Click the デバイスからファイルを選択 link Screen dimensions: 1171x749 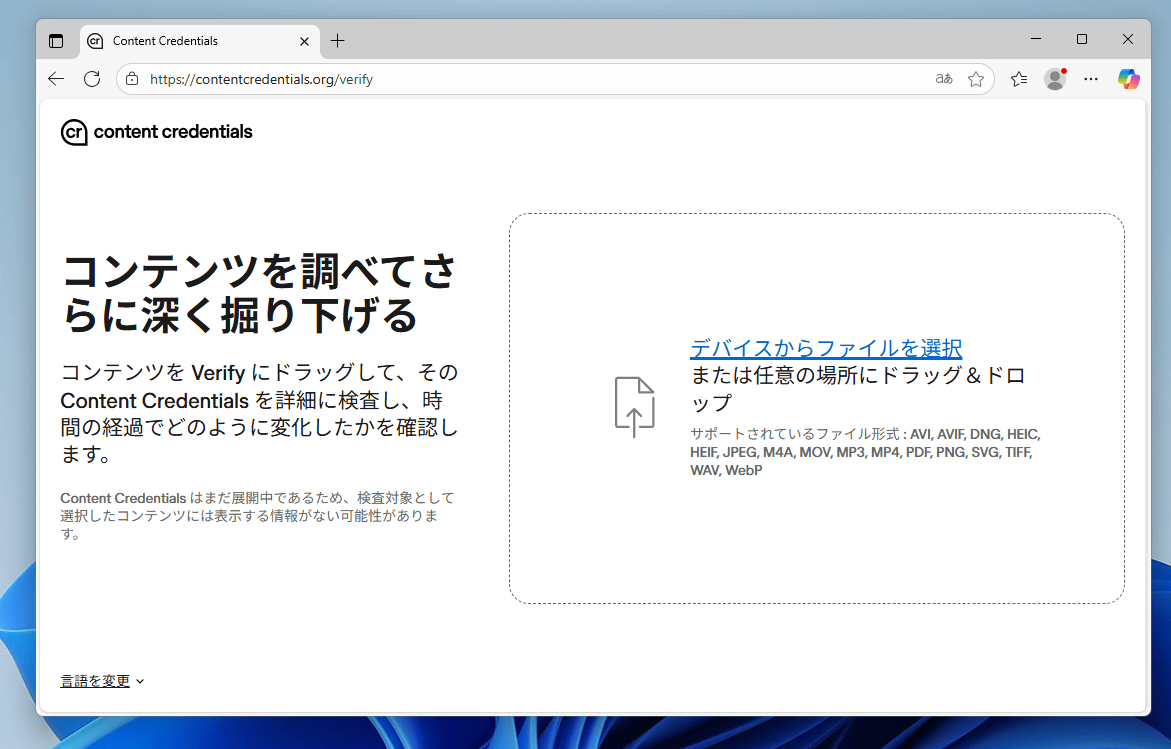(x=826, y=348)
